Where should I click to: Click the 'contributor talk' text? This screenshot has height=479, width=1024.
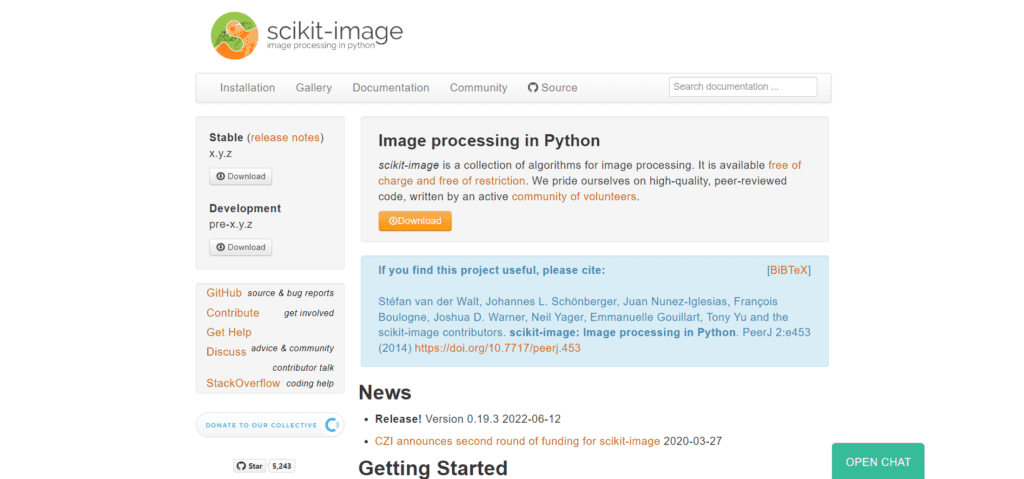(x=303, y=367)
